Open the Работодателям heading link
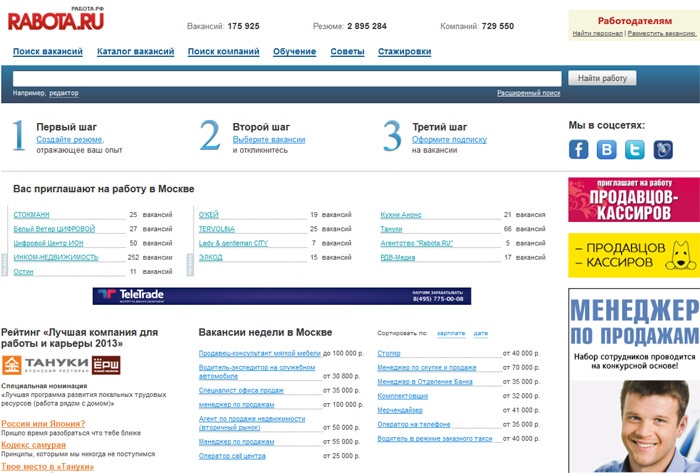The height and width of the screenshot is (473, 700). [x=634, y=21]
